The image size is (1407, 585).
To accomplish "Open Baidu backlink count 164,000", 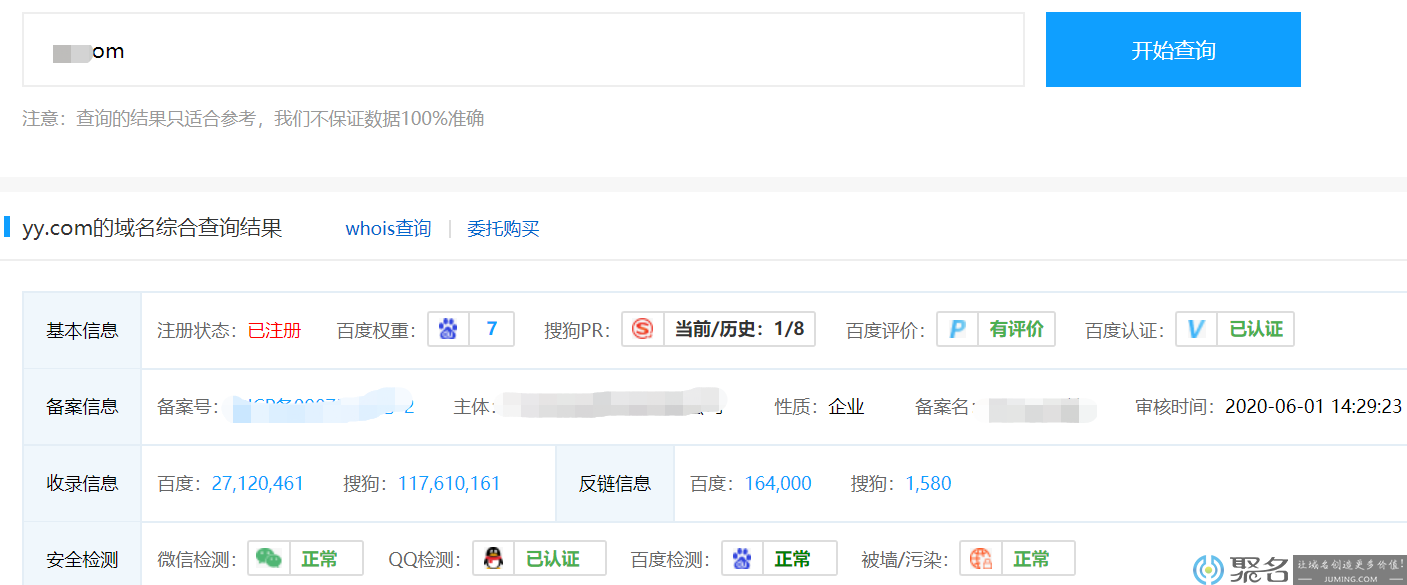I will tap(778, 484).
